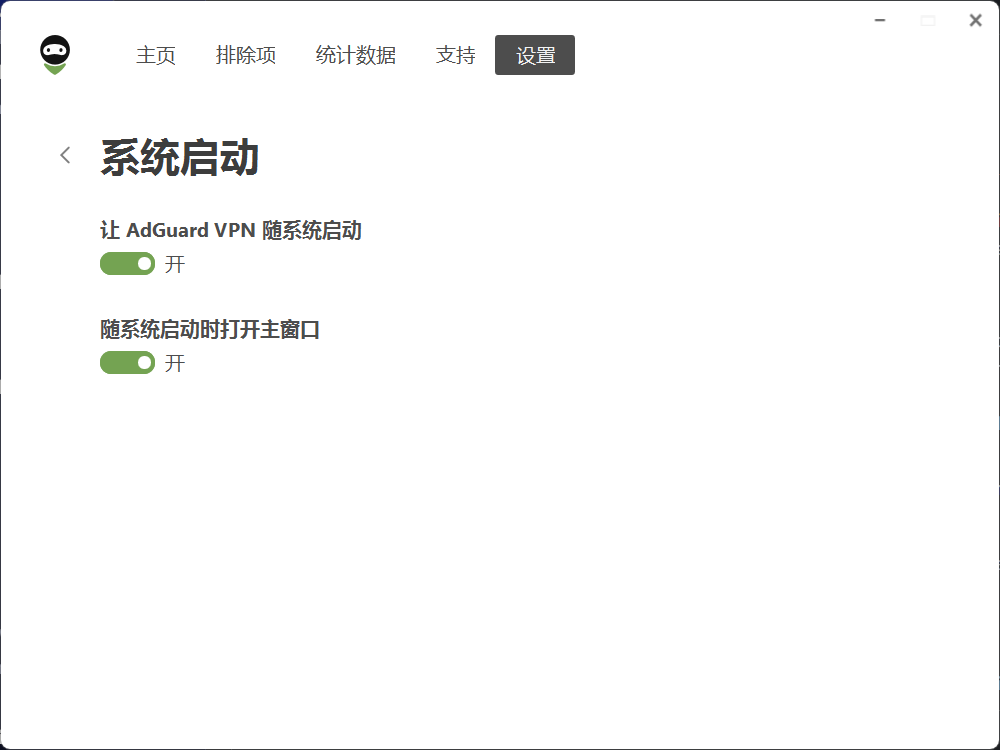The image size is (1000, 750).
Task: Disable 让 AdGuard VPN 随系统启动 toggle
Action: (128, 264)
